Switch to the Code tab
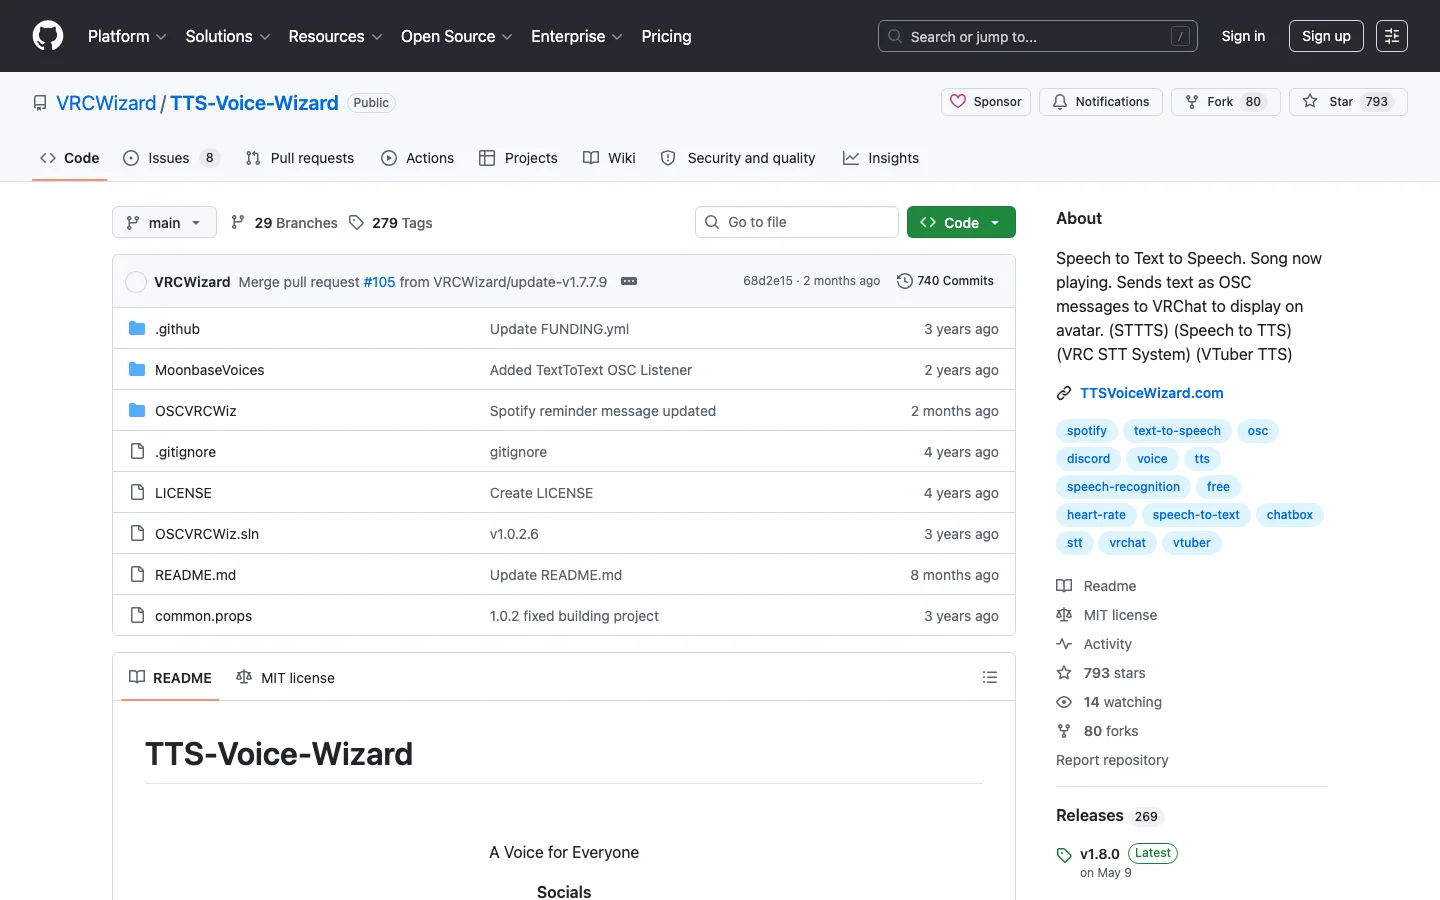This screenshot has width=1440, height=900. 69,158
